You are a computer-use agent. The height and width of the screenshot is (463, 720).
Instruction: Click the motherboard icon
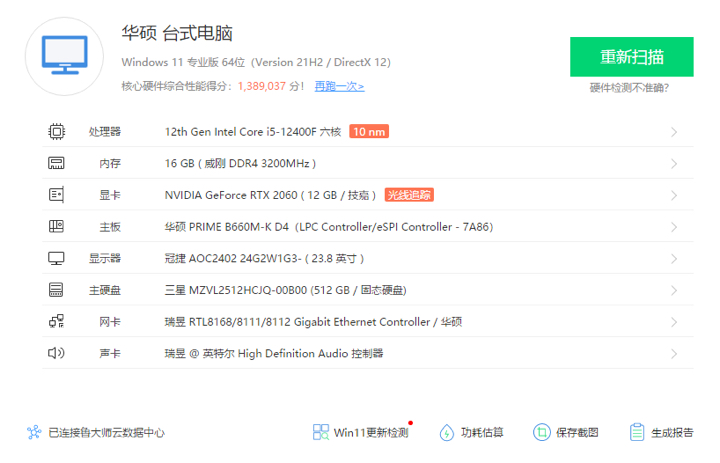pos(56,226)
